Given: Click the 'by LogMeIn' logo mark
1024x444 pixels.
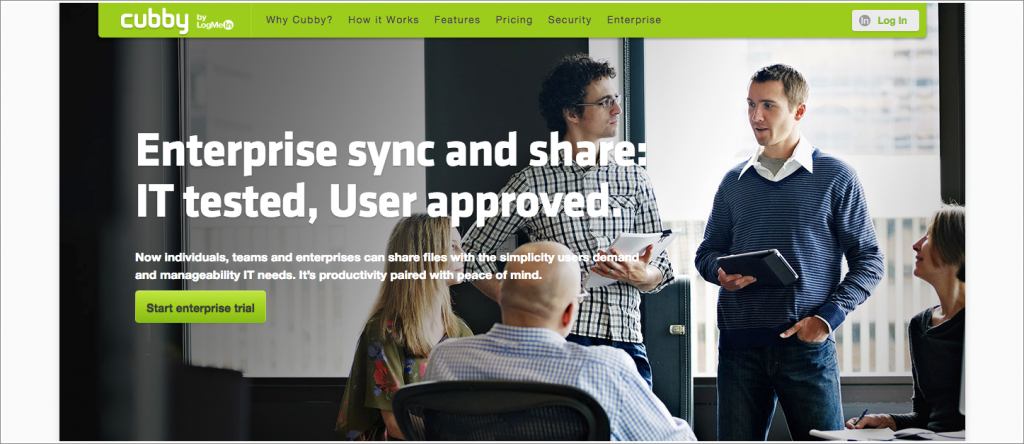Looking at the screenshot, I should (x=215, y=23).
